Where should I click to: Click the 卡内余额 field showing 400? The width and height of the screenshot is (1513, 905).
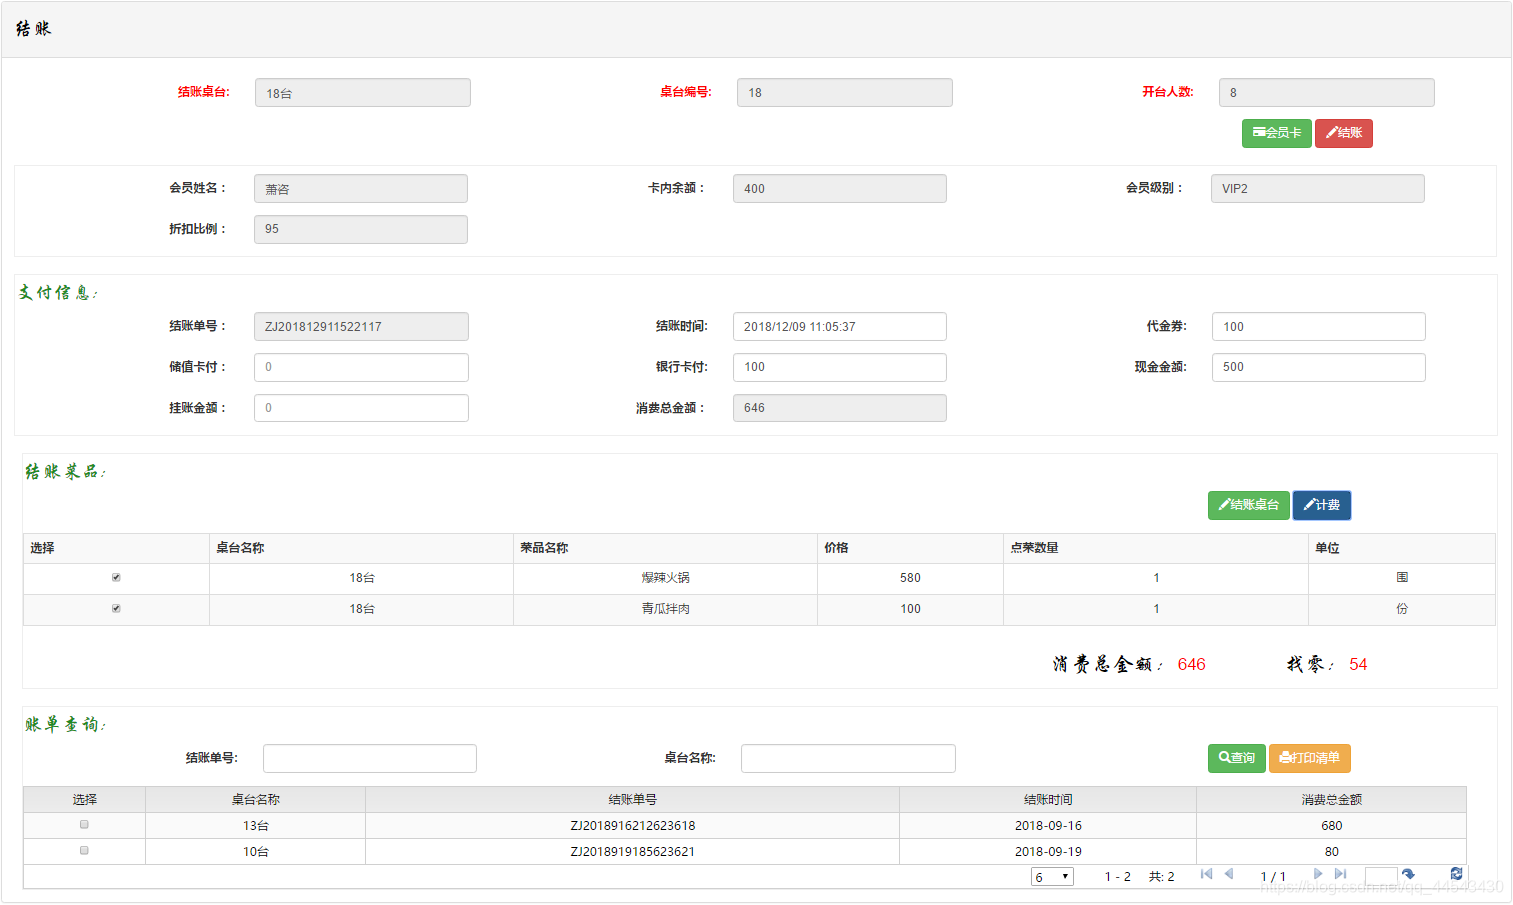coord(839,189)
